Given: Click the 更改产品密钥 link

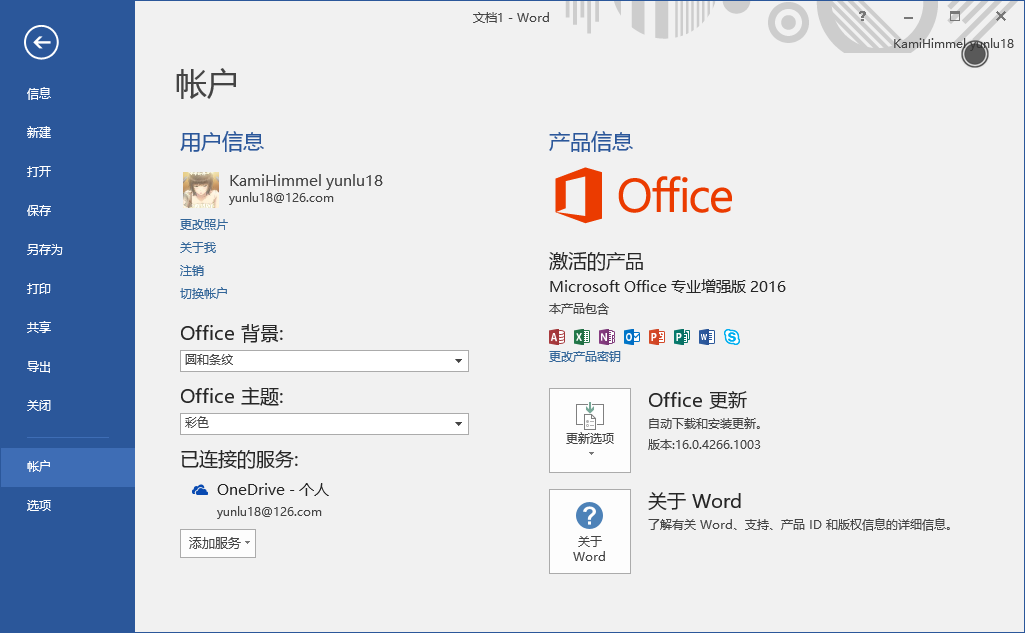Looking at the screenshot, I should [x=584, y=356].
